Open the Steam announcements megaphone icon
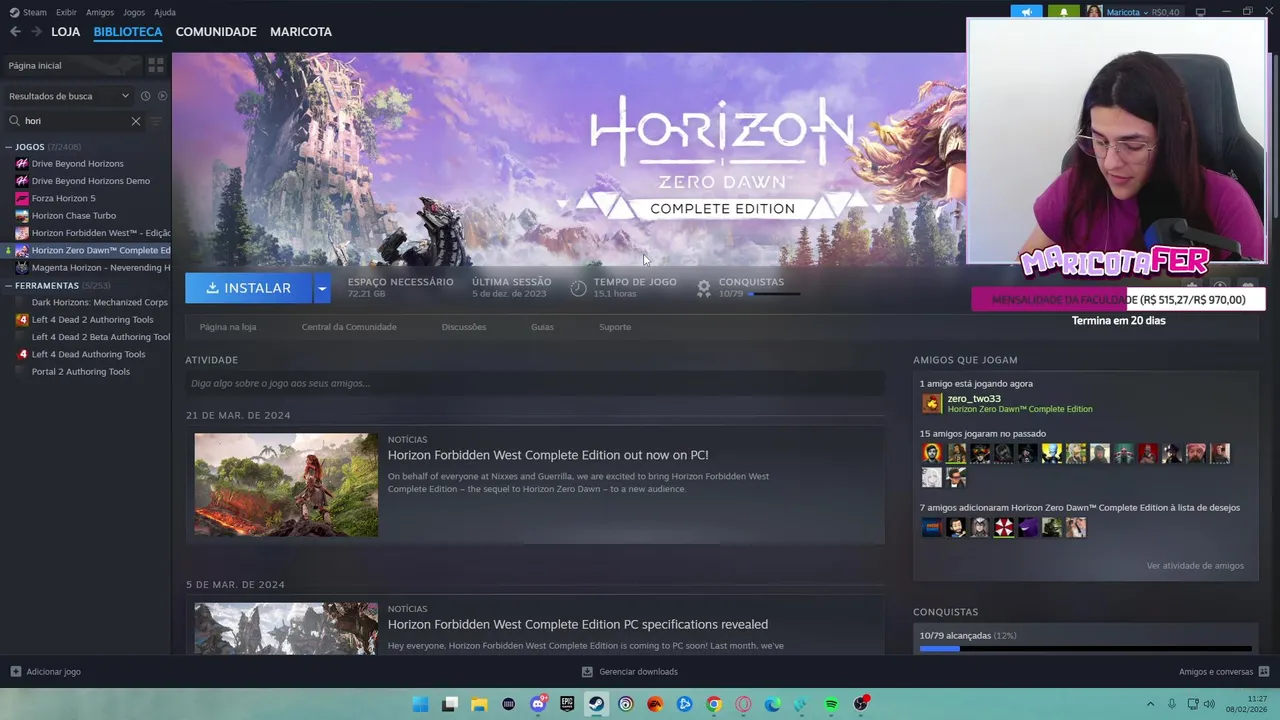 (x=1026, y=12)
